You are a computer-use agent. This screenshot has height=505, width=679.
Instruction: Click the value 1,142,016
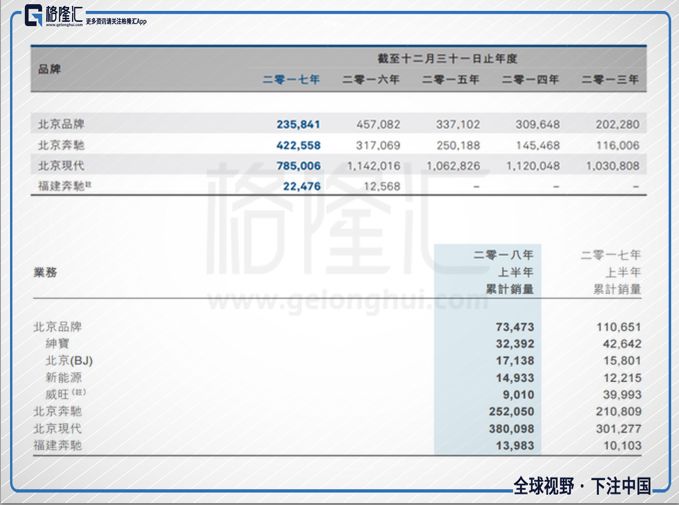click(x=374, y=166)
